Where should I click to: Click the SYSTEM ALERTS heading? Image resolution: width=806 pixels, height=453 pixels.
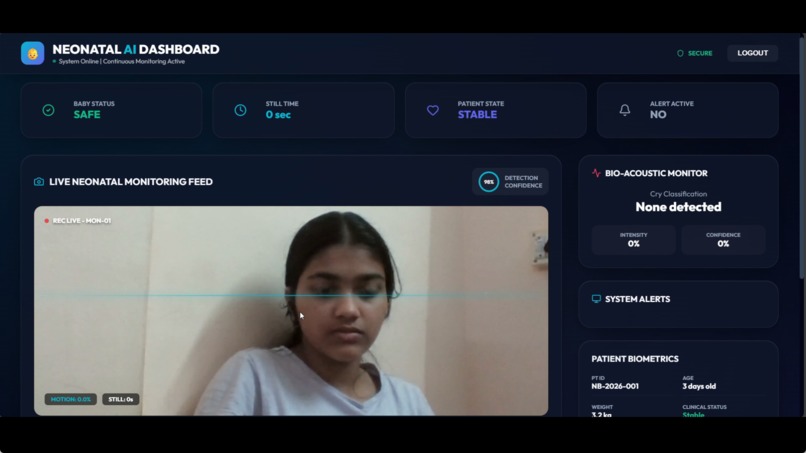click(x=637, y=299)
